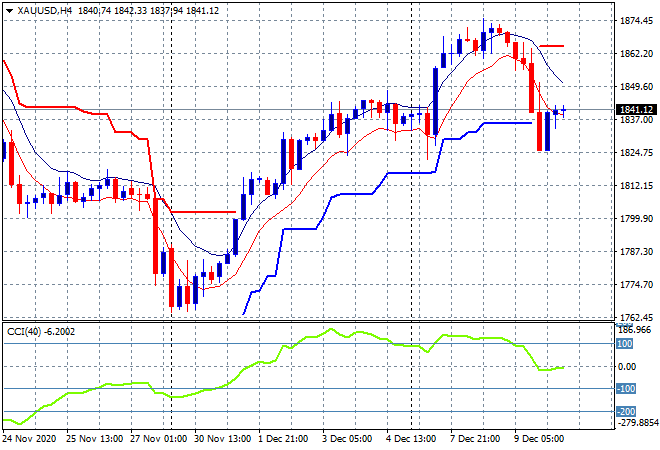Click the large blue candle after 4 Dec 13:00

435,101
